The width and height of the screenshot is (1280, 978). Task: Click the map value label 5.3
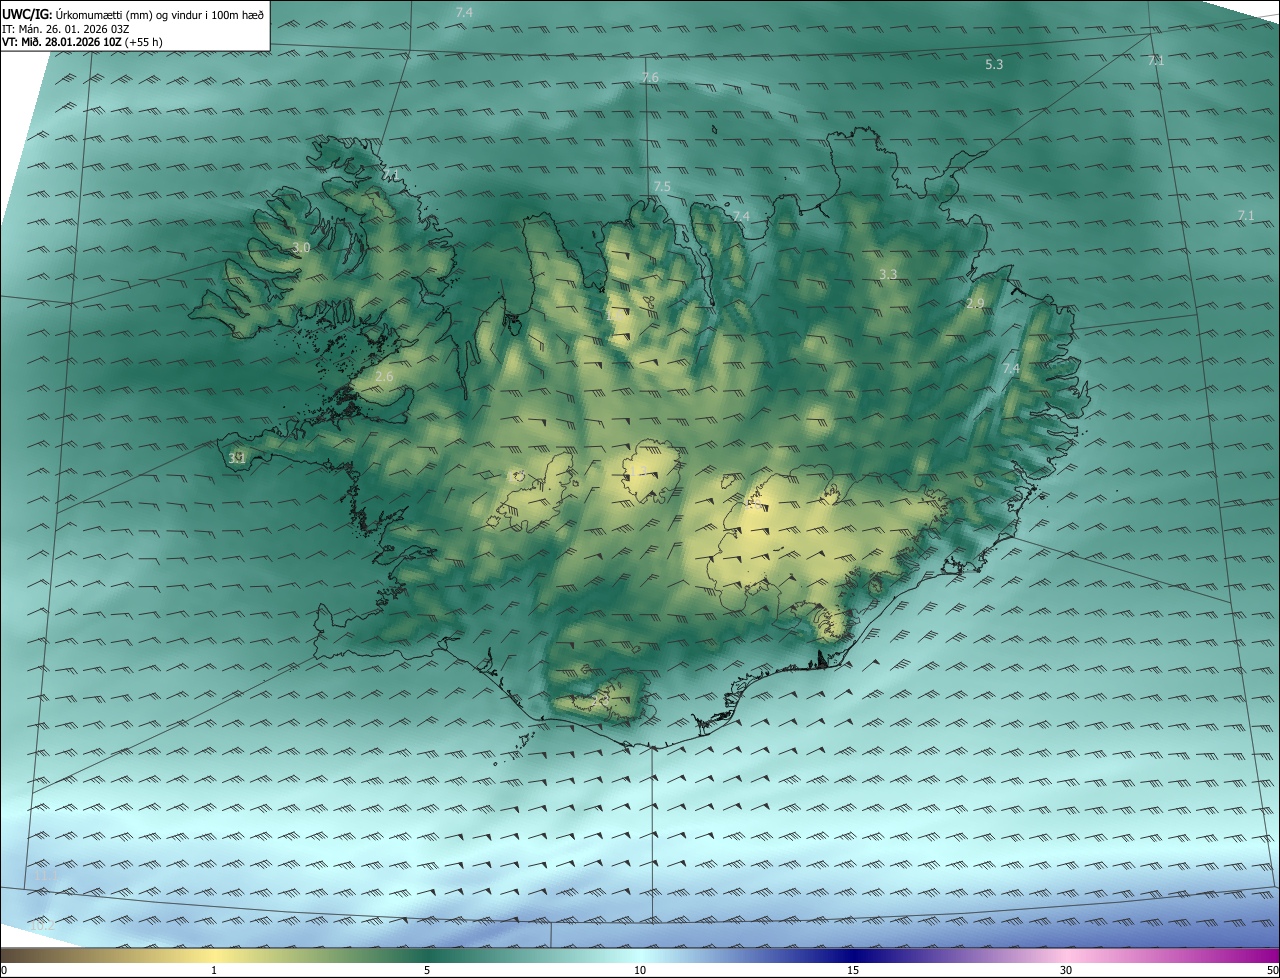click(994, 64)
